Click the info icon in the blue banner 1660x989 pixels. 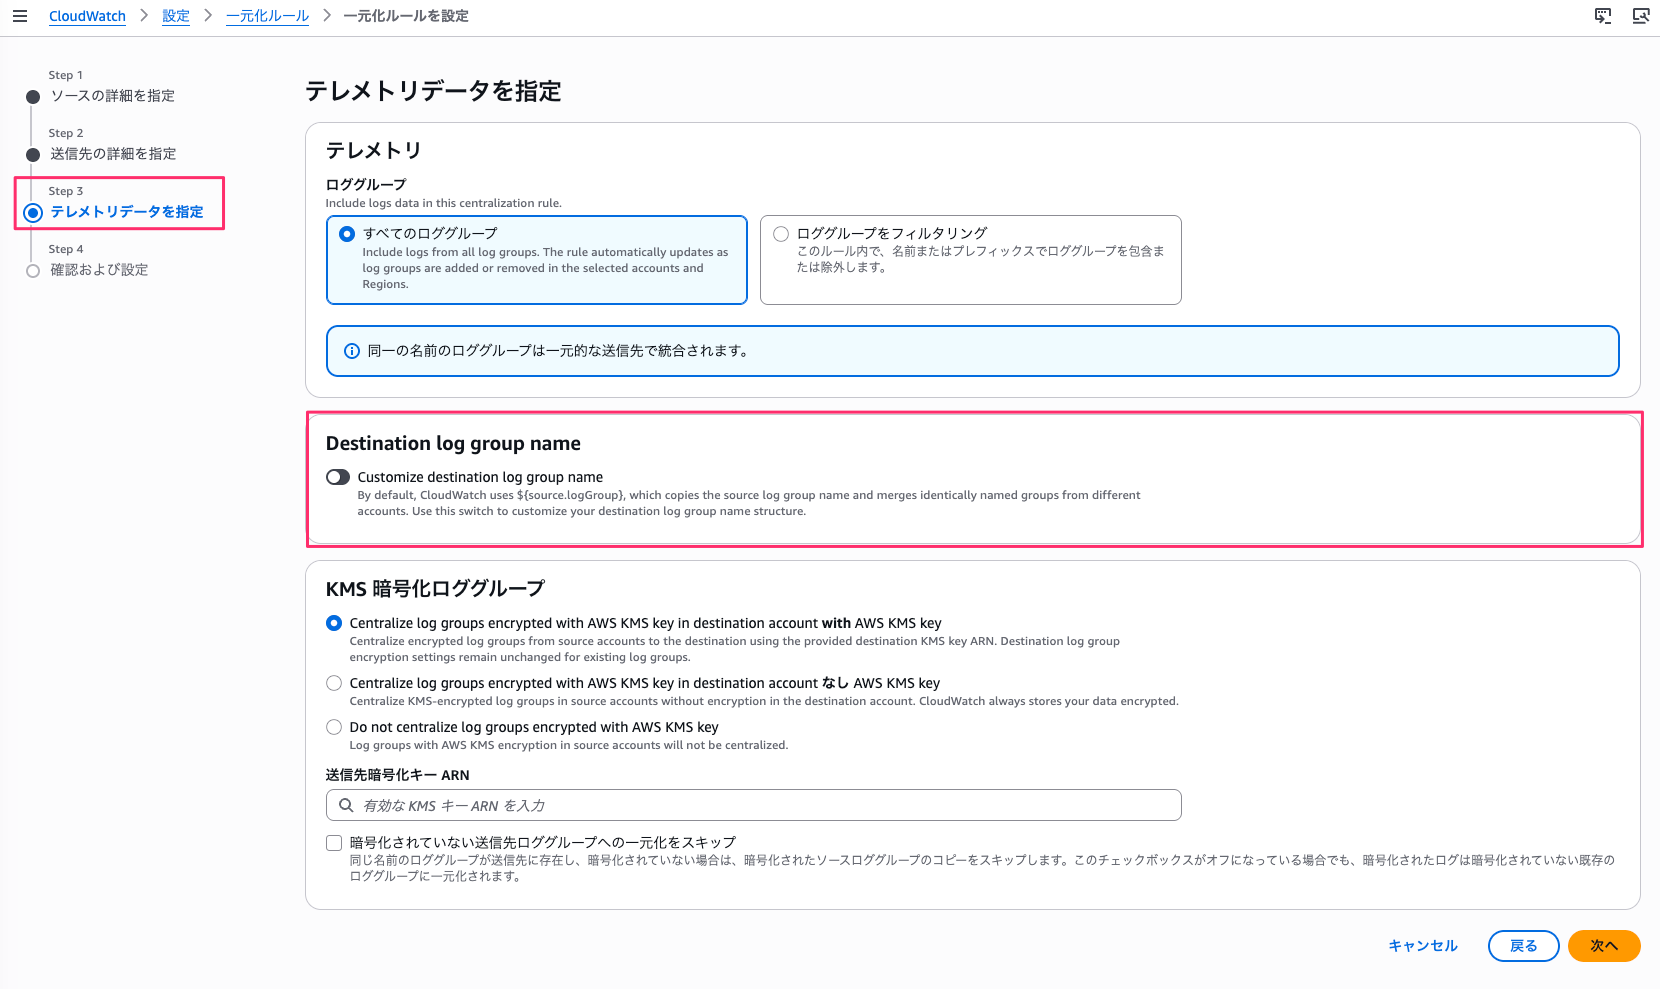pyautogui.click(x=350, y=351)
